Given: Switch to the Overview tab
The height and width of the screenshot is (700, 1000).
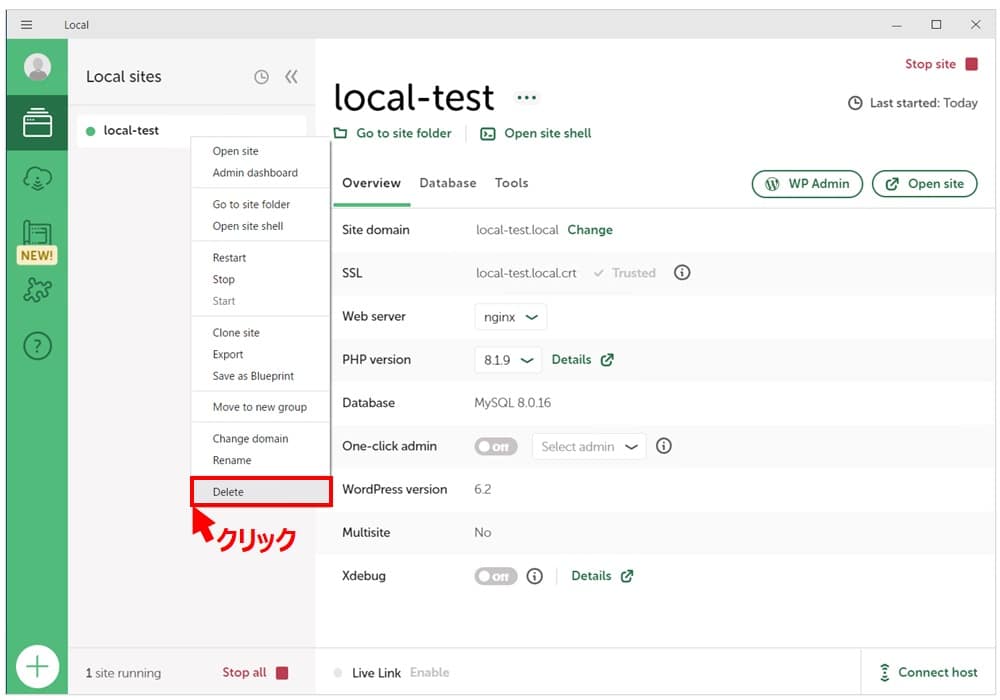Looking at the screenshot, I should [x=371, y=184].
